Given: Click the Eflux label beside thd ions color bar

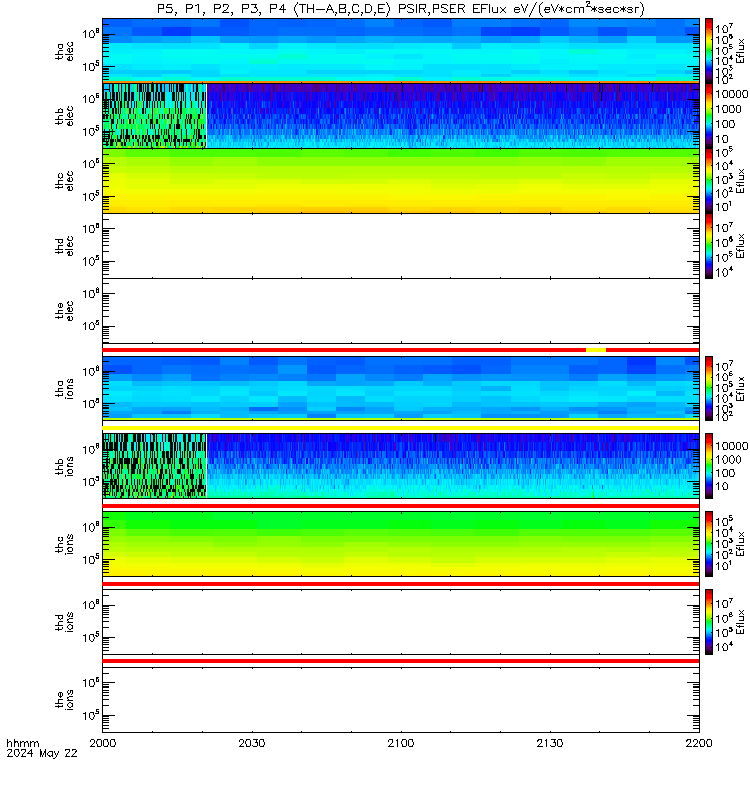Looking at the screenshot, I should pyautogui.click(x=740, y=621).
